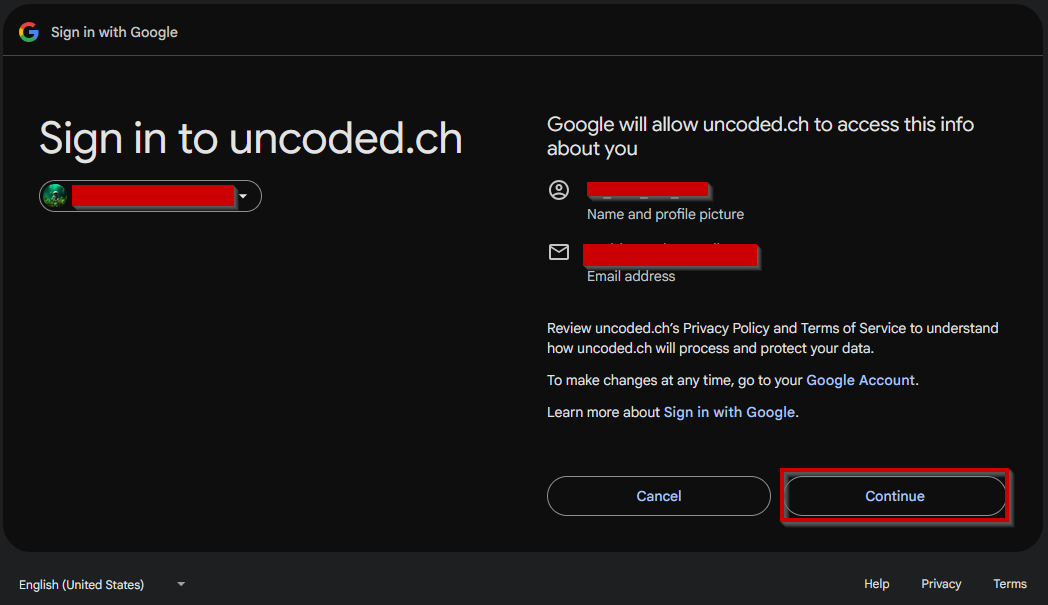This screenshot has width=1048, height=605.
Task: Click the Google logo icon
Action: click(x=29, y=32)
